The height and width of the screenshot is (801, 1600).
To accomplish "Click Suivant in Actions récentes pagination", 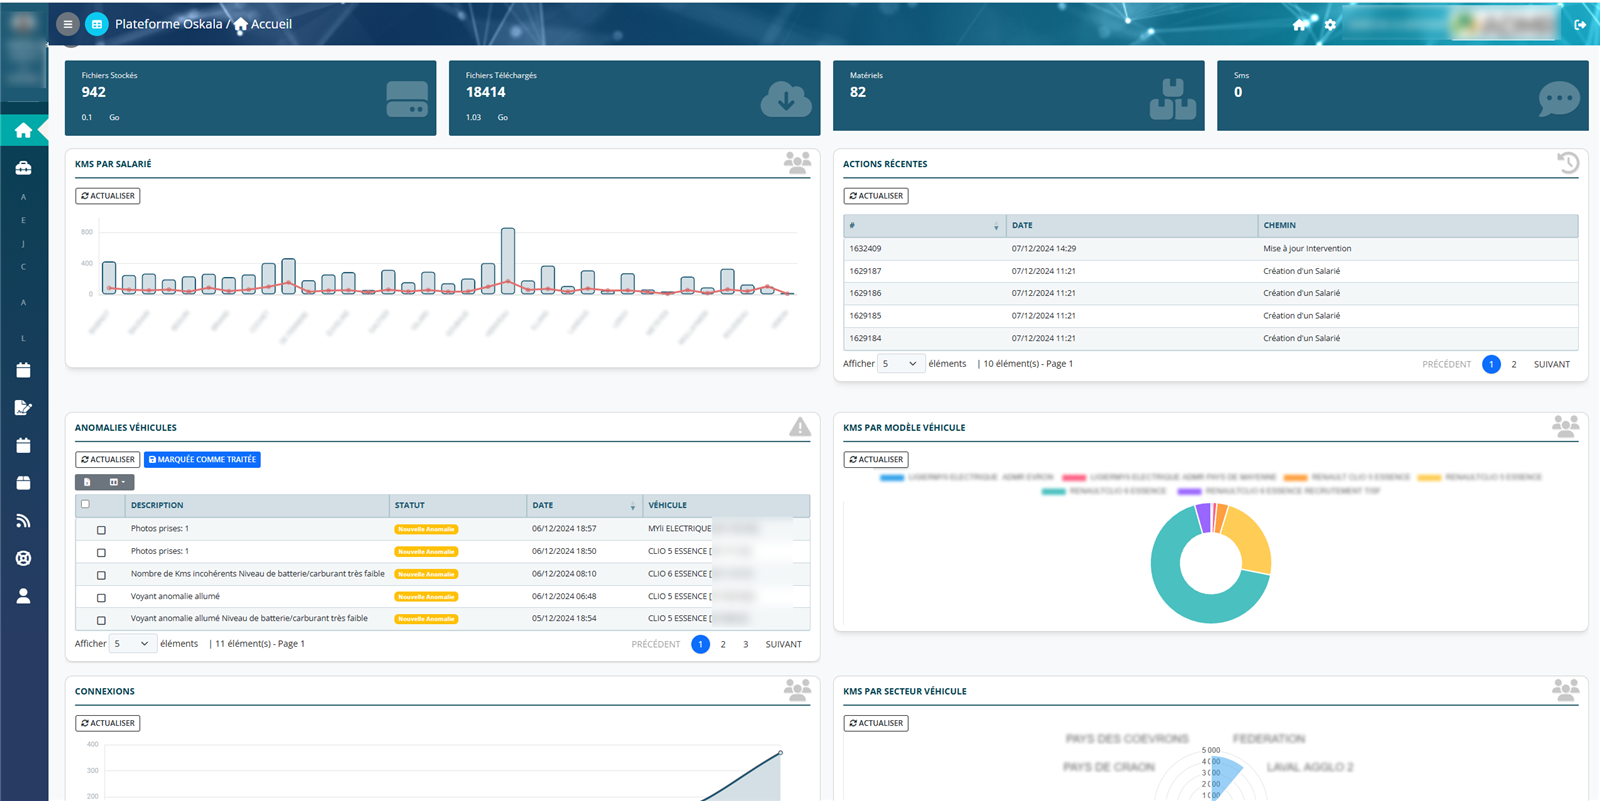I will [x=1552, y=365].
